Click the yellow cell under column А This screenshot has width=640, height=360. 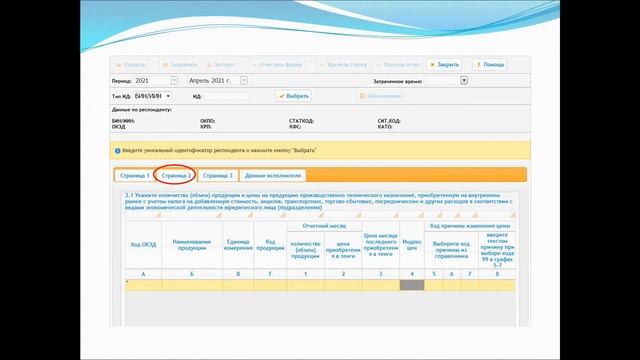pyautogui.click(x=143, y=285)
